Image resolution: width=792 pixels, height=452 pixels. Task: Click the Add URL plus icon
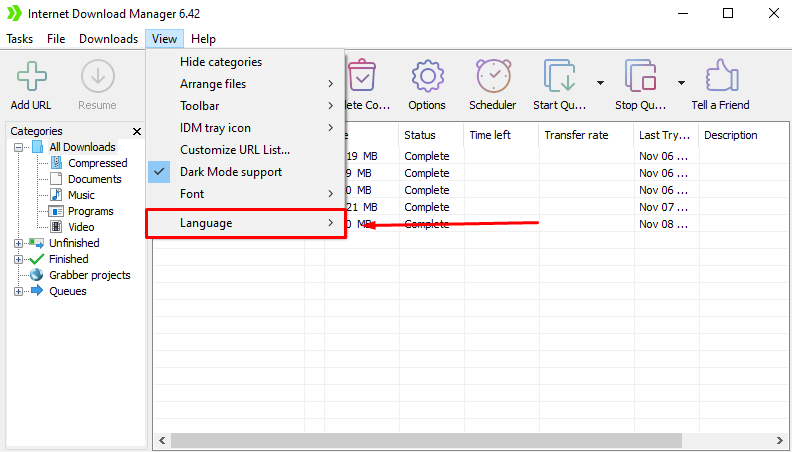31,76
